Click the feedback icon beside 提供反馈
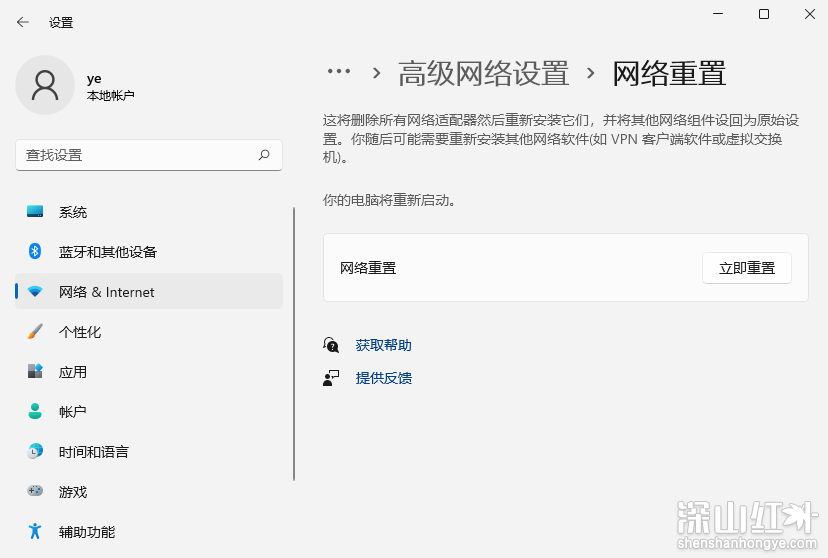Viewport: 828px width, 558px height. (331, 378)
